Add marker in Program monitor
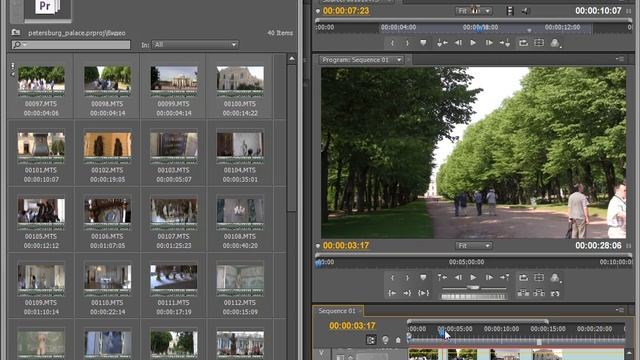The image size is (640, 360). tap(423, 278)
